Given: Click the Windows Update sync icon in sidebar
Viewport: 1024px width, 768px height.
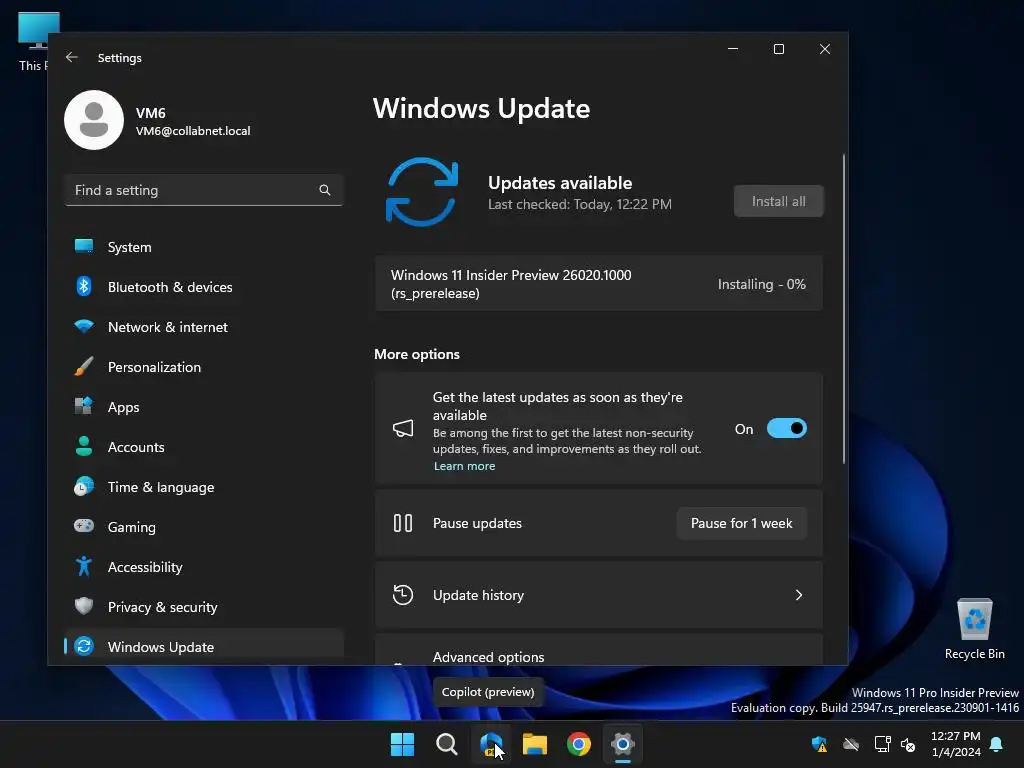Looking at the screenshot, I should [x=84, y=646].
